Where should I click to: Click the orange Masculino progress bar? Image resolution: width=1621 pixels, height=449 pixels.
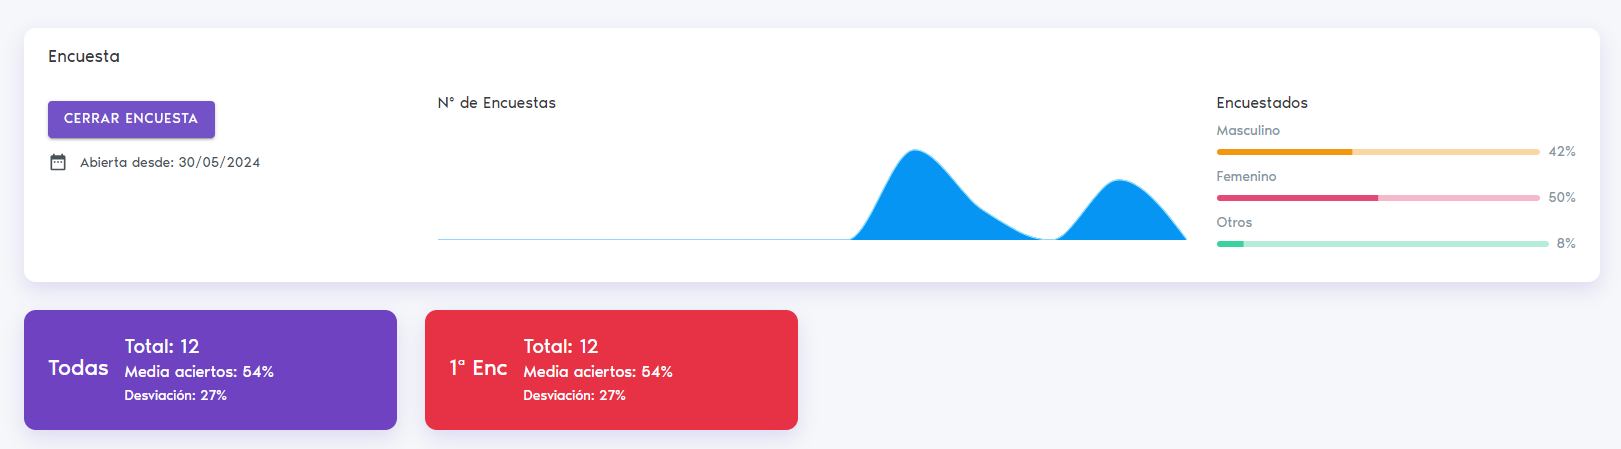pos(1377,152)
